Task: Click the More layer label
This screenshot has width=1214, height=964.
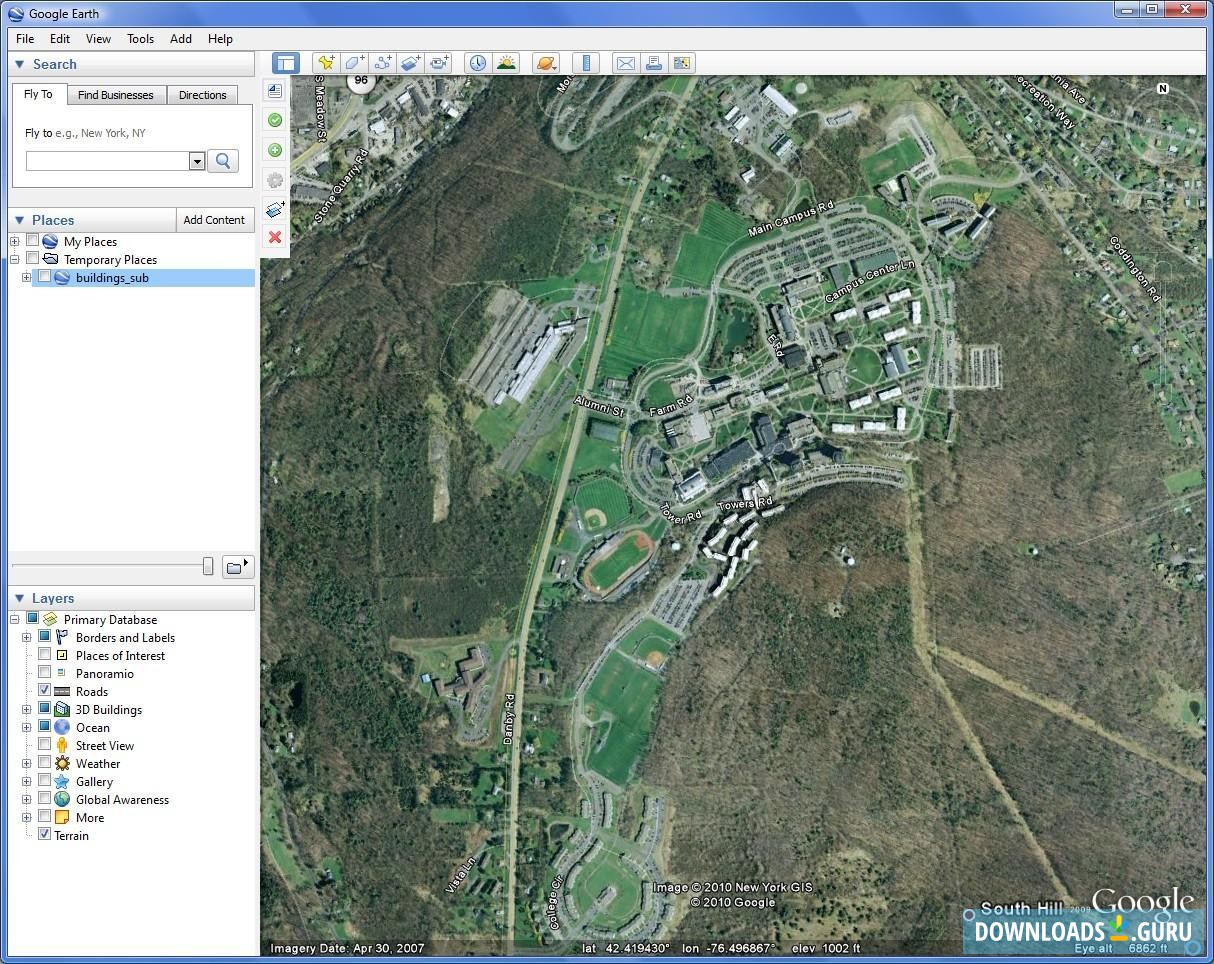Action: (90, 817)
